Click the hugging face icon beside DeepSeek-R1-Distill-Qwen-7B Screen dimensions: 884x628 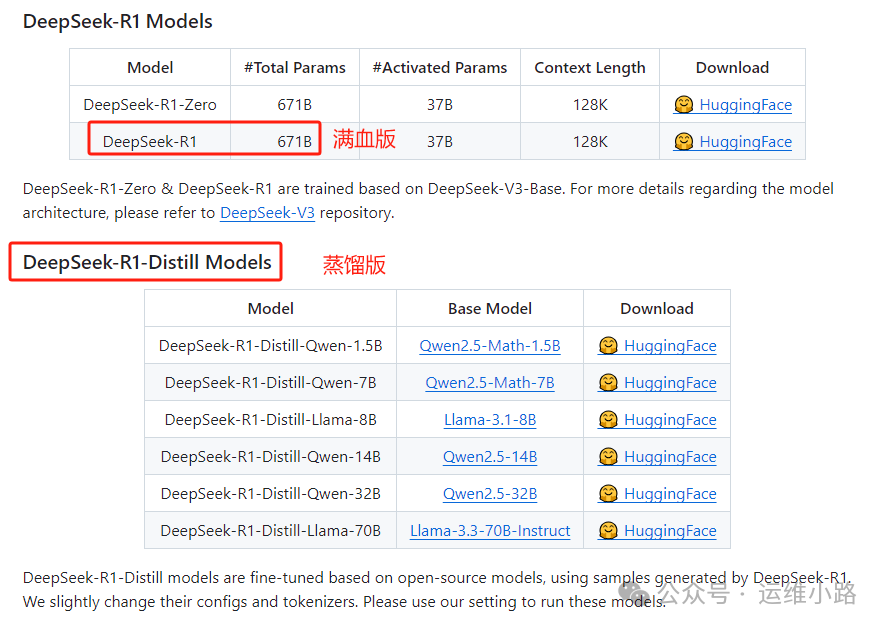tap(609, 382)
